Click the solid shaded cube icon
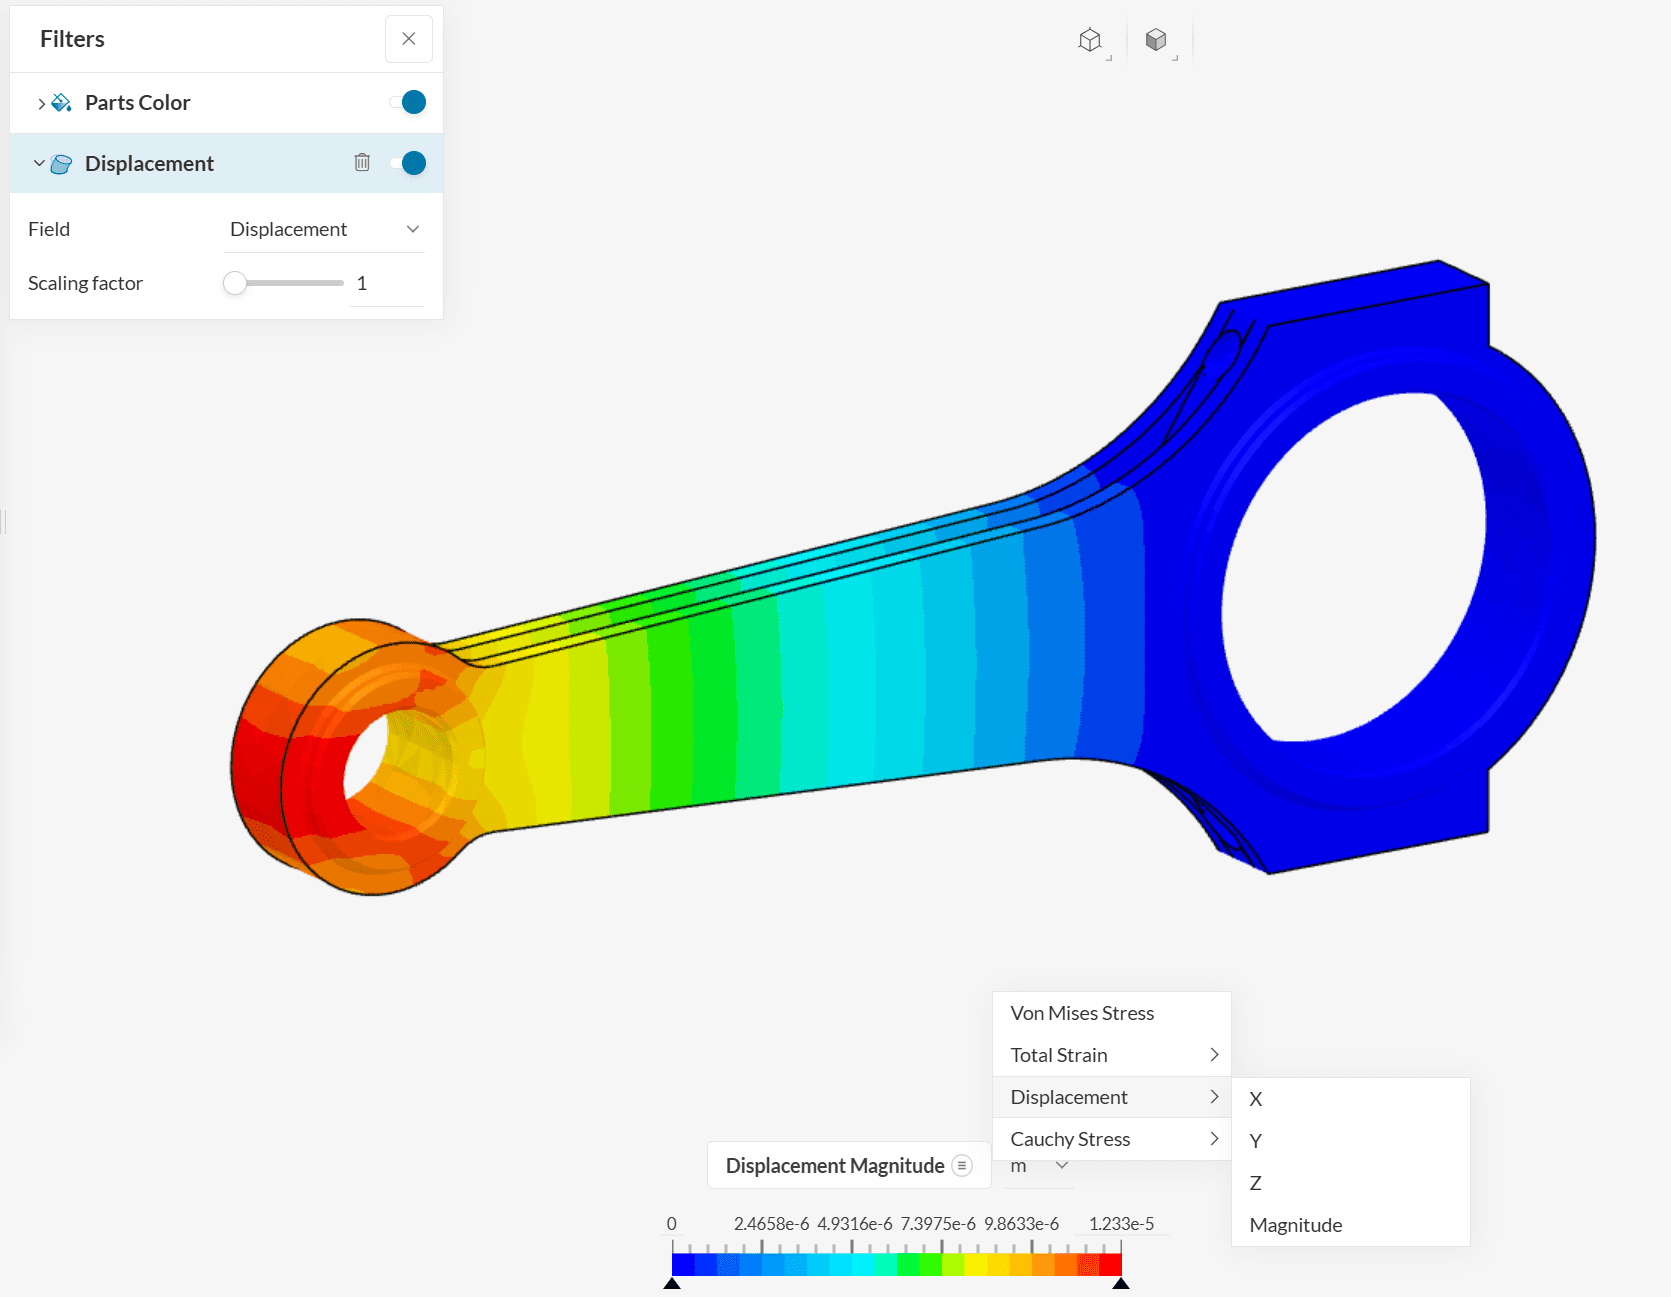1671x1297 pixels. click(1156, 40)
